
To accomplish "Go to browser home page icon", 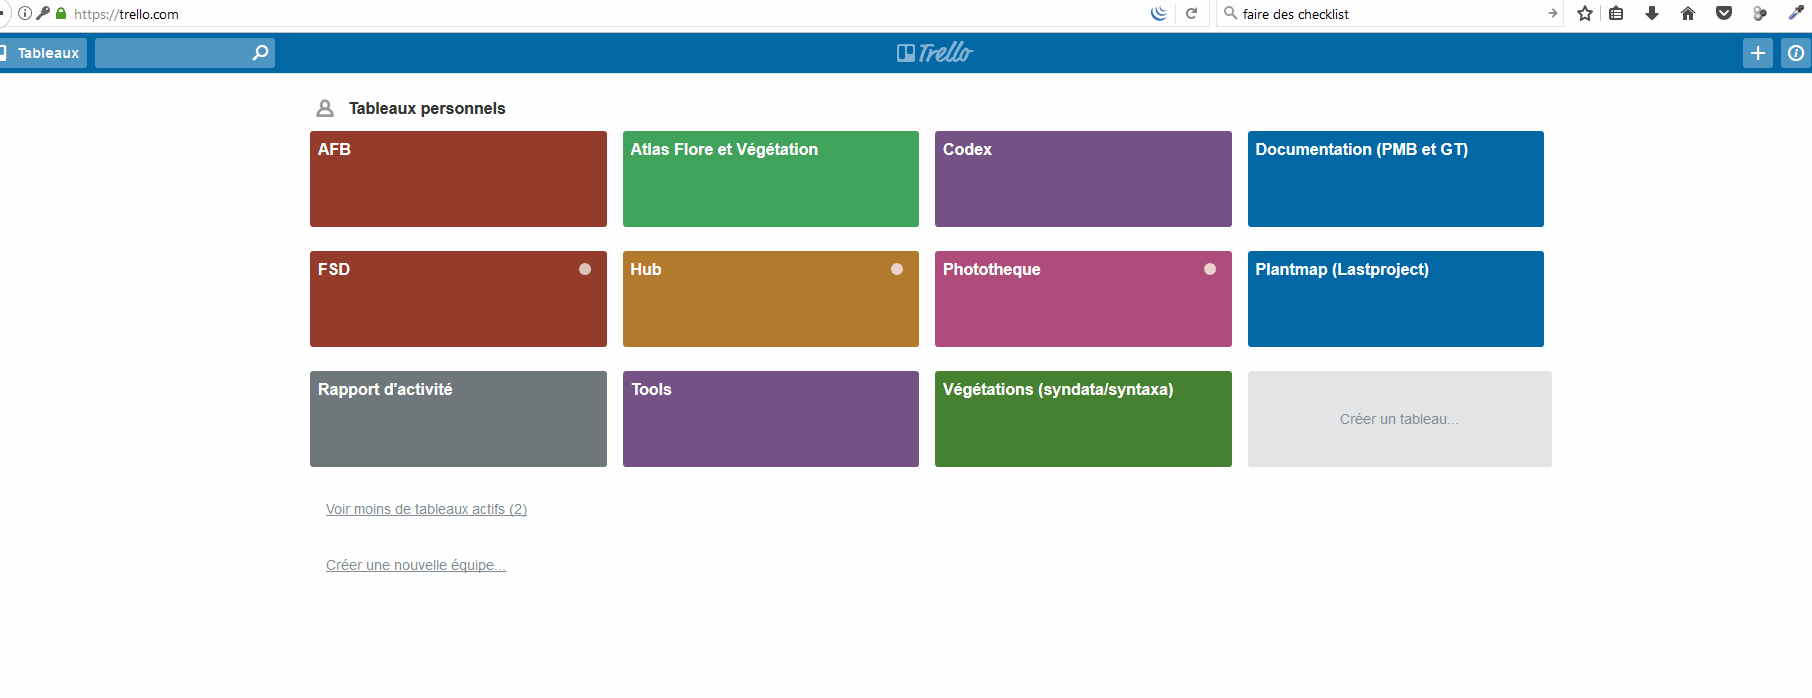I will tap(1688, 14).
